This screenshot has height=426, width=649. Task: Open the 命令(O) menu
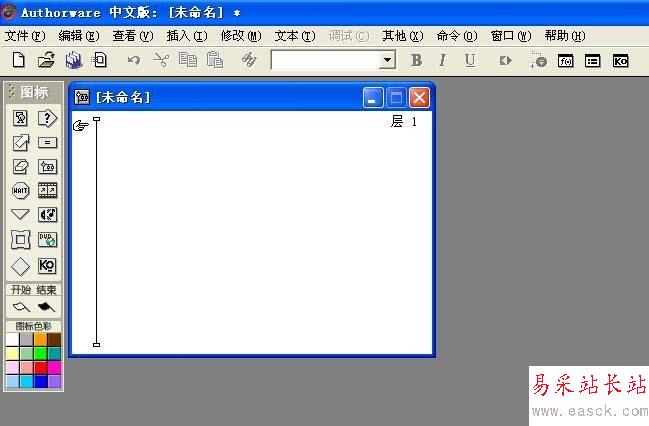457,36
